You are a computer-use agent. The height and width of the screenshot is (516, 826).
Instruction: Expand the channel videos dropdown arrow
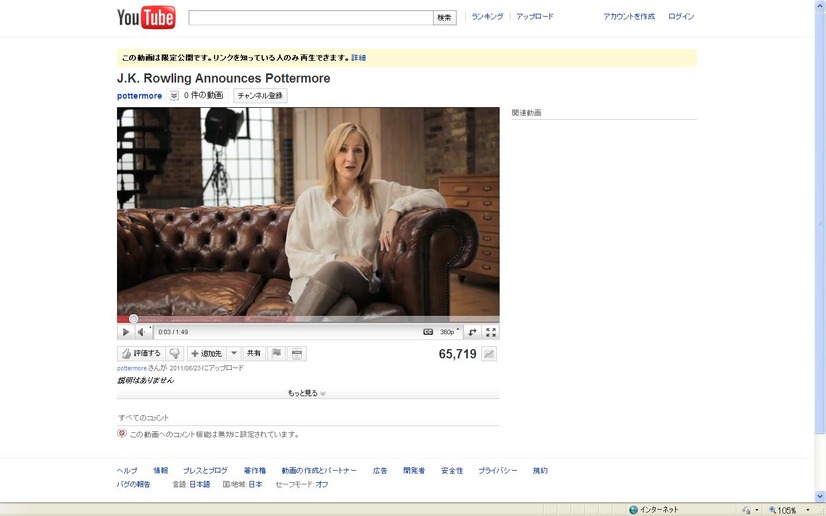point(174,95)
